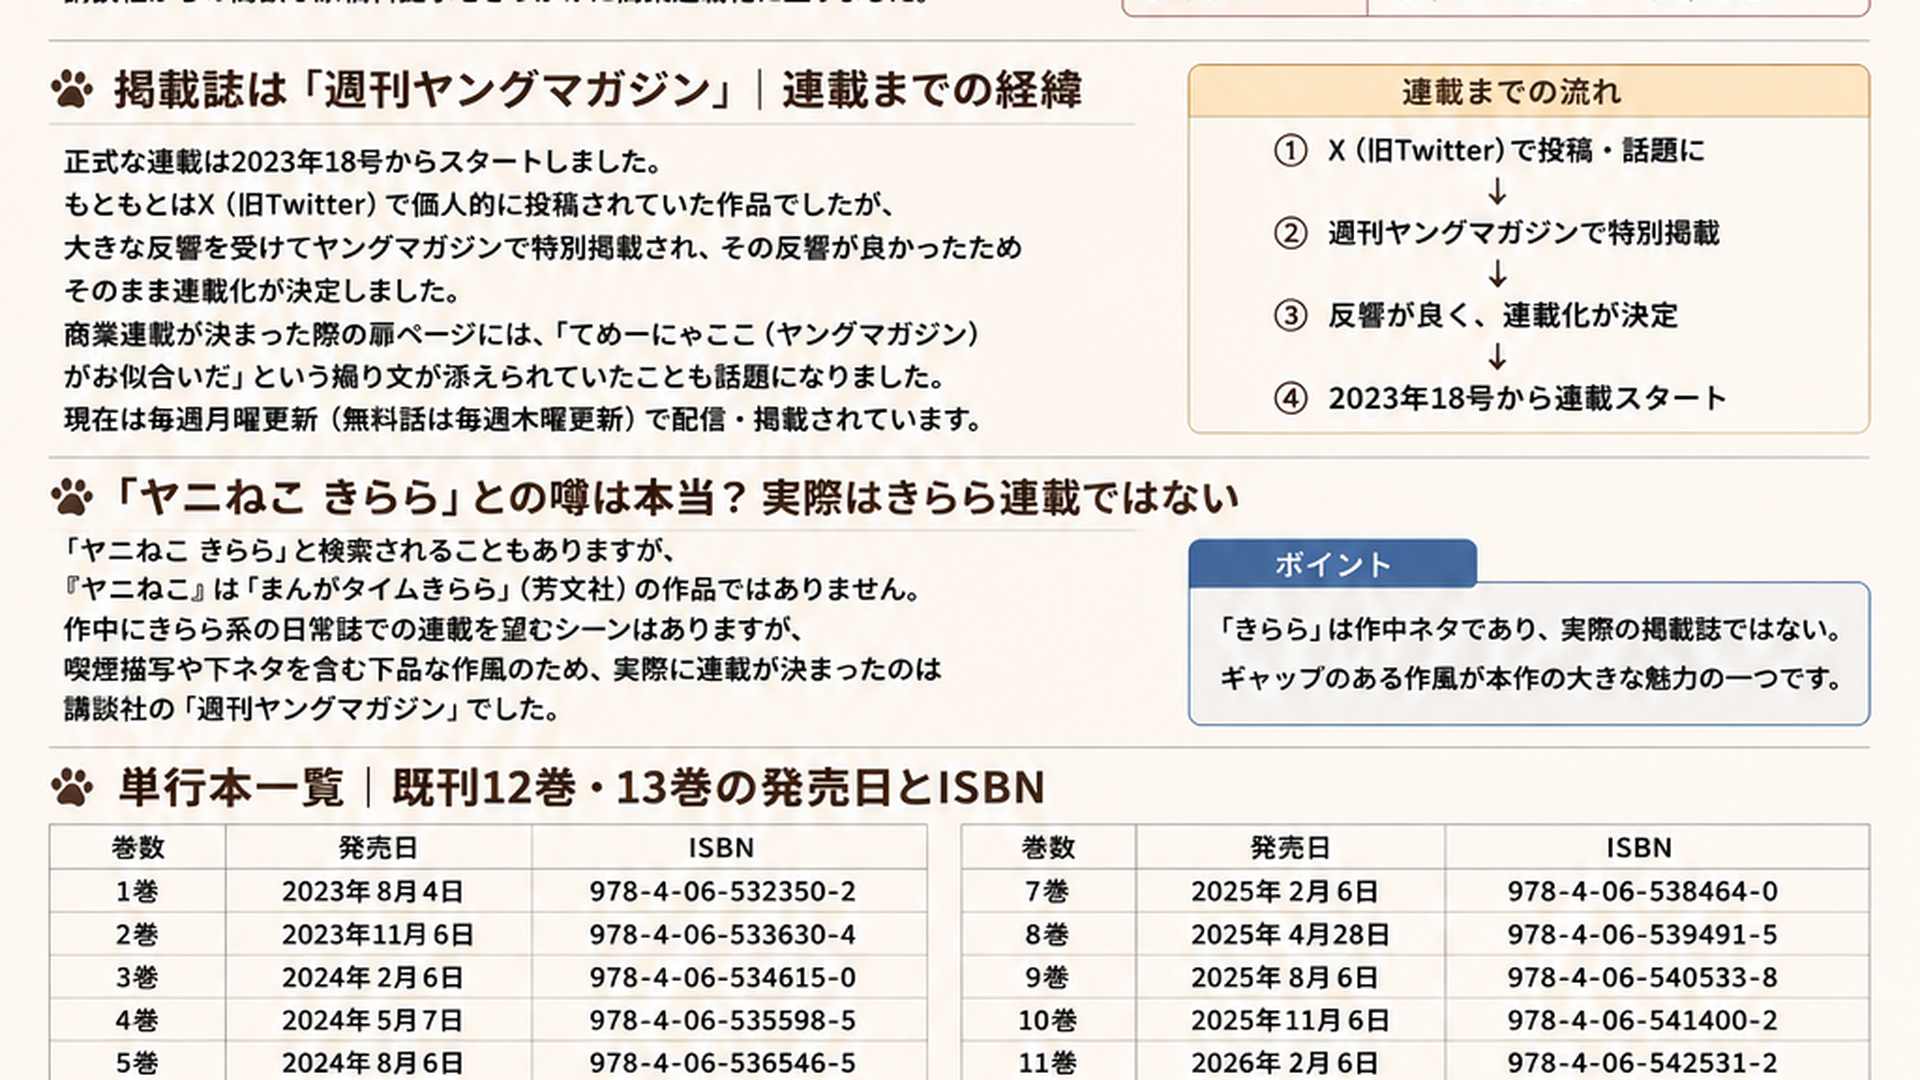This screenshot has height=1080, width=1920.
Task: Click the release date 2024年 2月 6日
Action: click(373, 977)
